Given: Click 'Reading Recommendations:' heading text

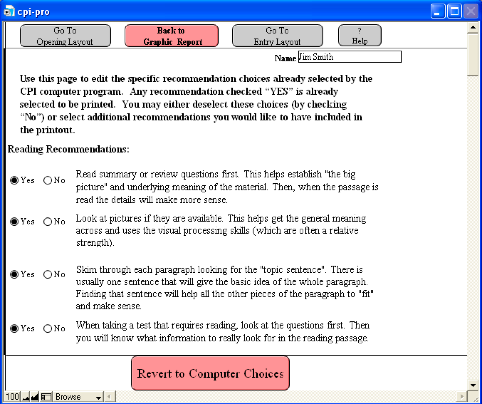Looking at the screenshot, I should (68, 149).
